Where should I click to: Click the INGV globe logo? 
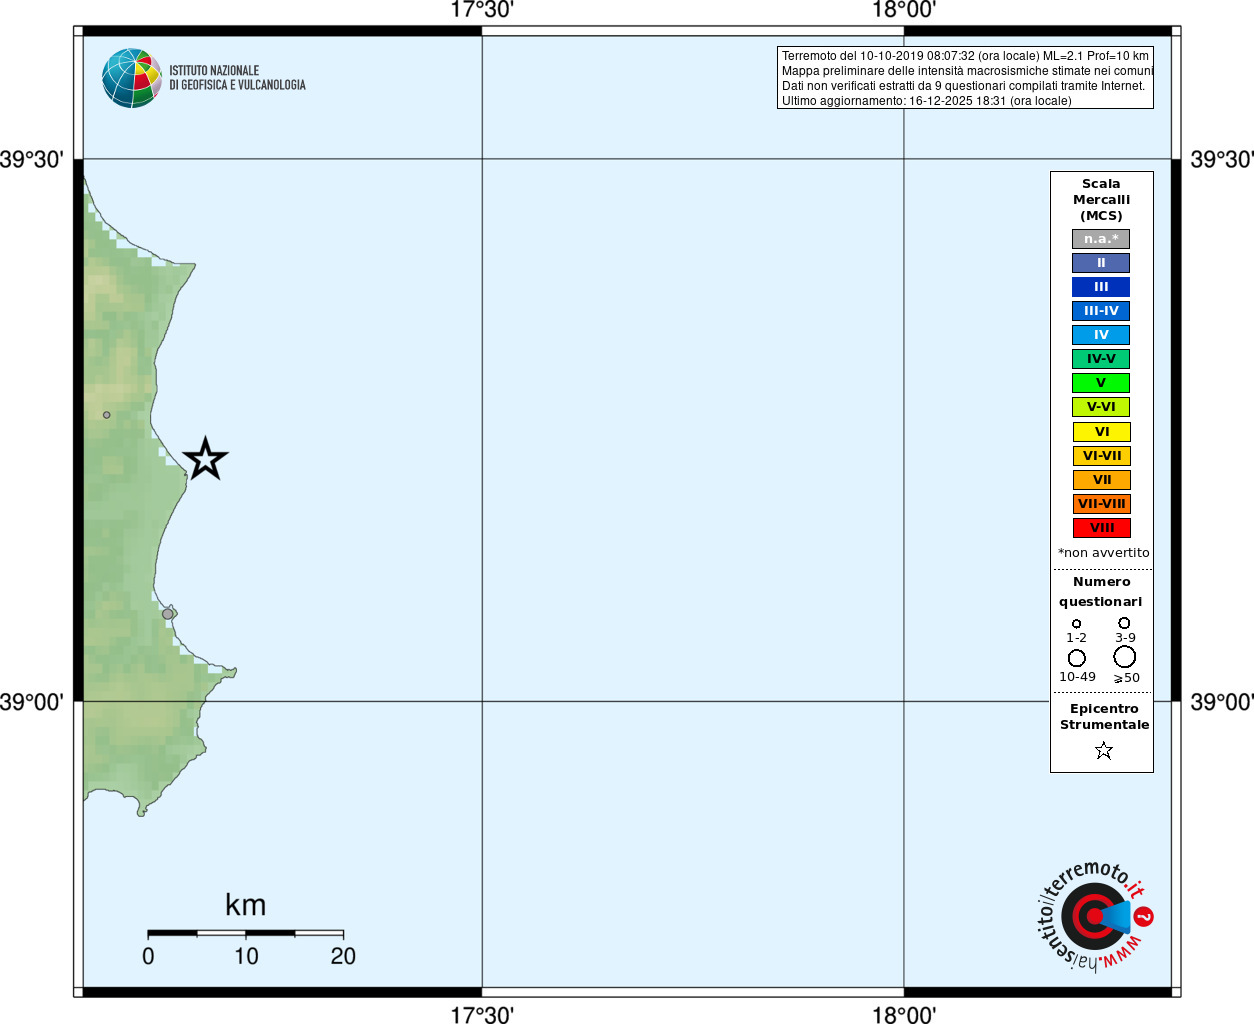[x=132, y=78]
